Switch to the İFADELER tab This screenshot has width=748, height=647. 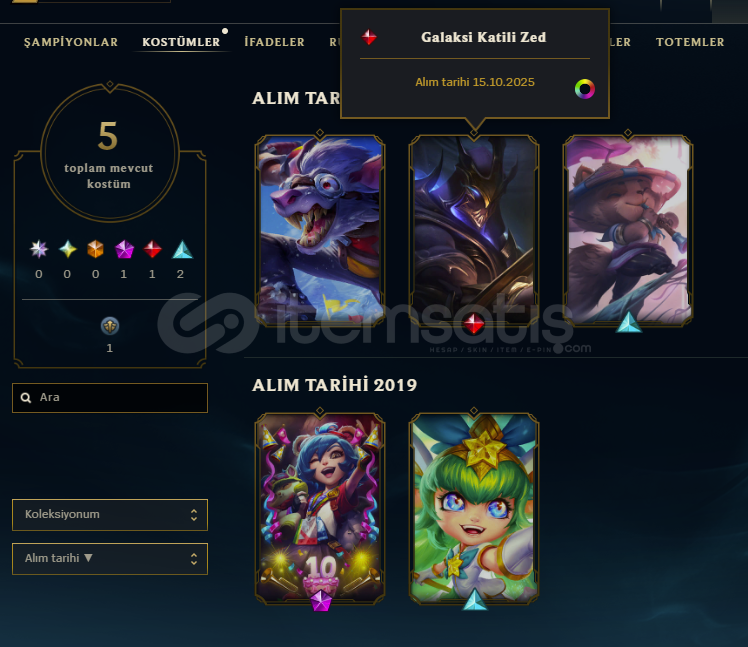[274, 42]
